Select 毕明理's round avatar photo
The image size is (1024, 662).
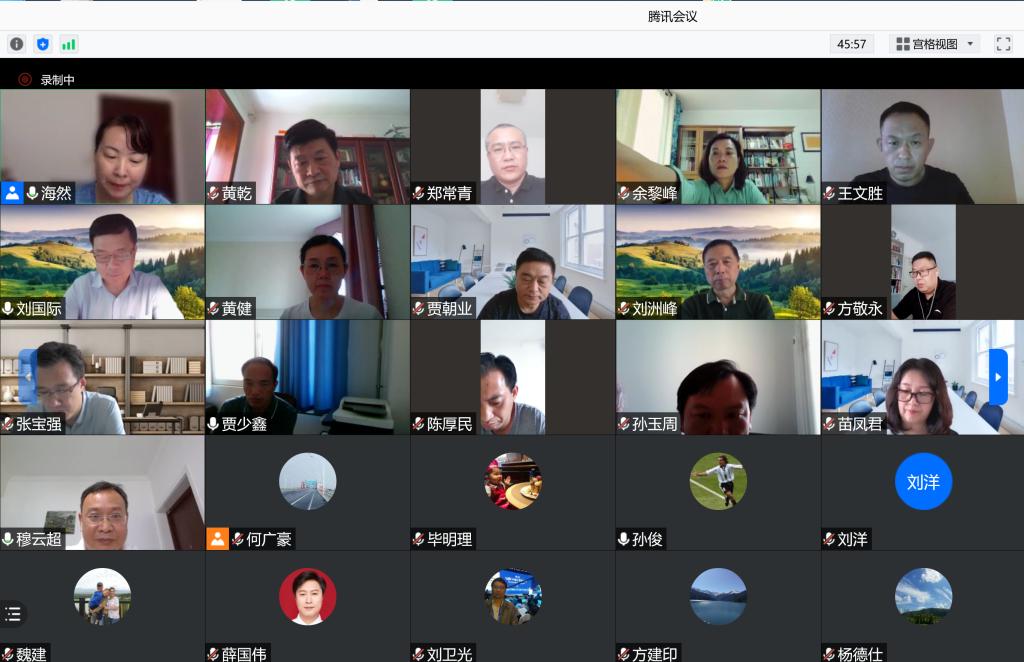[513, 481]
